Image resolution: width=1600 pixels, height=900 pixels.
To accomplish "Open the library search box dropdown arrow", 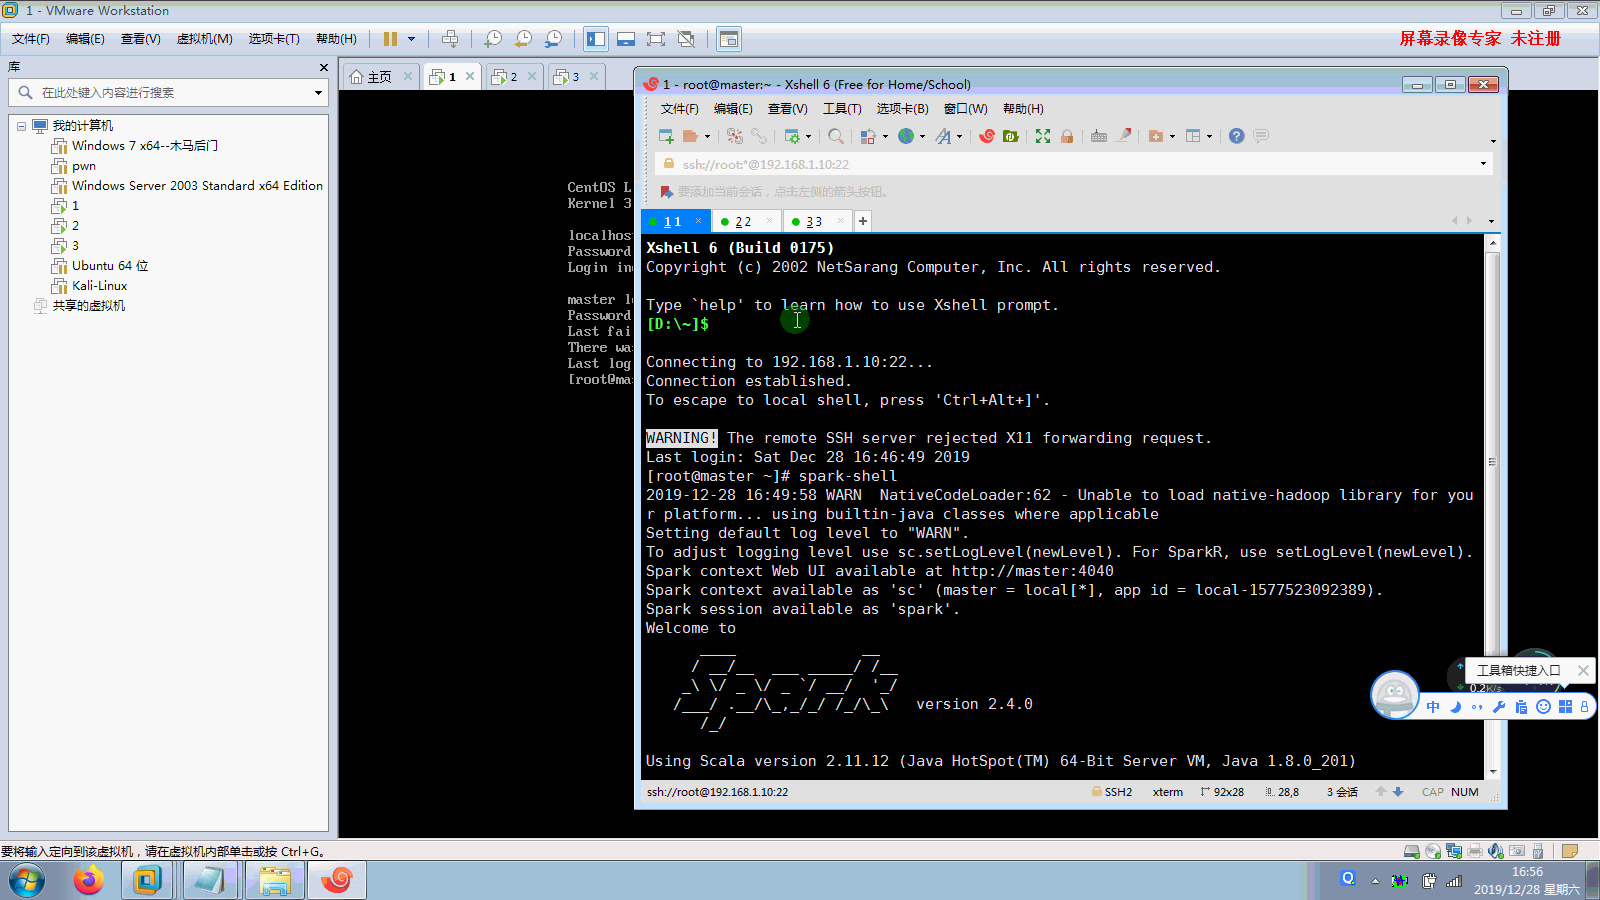I will (318, 93).
